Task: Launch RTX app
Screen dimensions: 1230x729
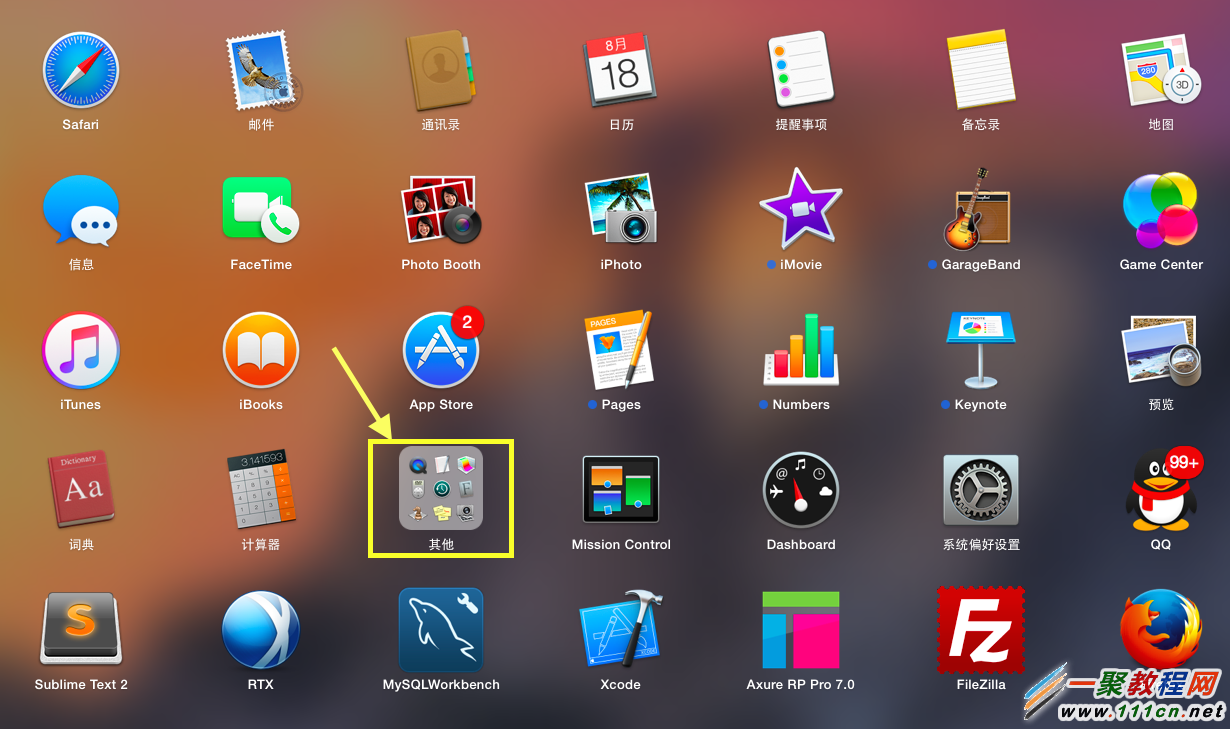Action: [261, 630]
